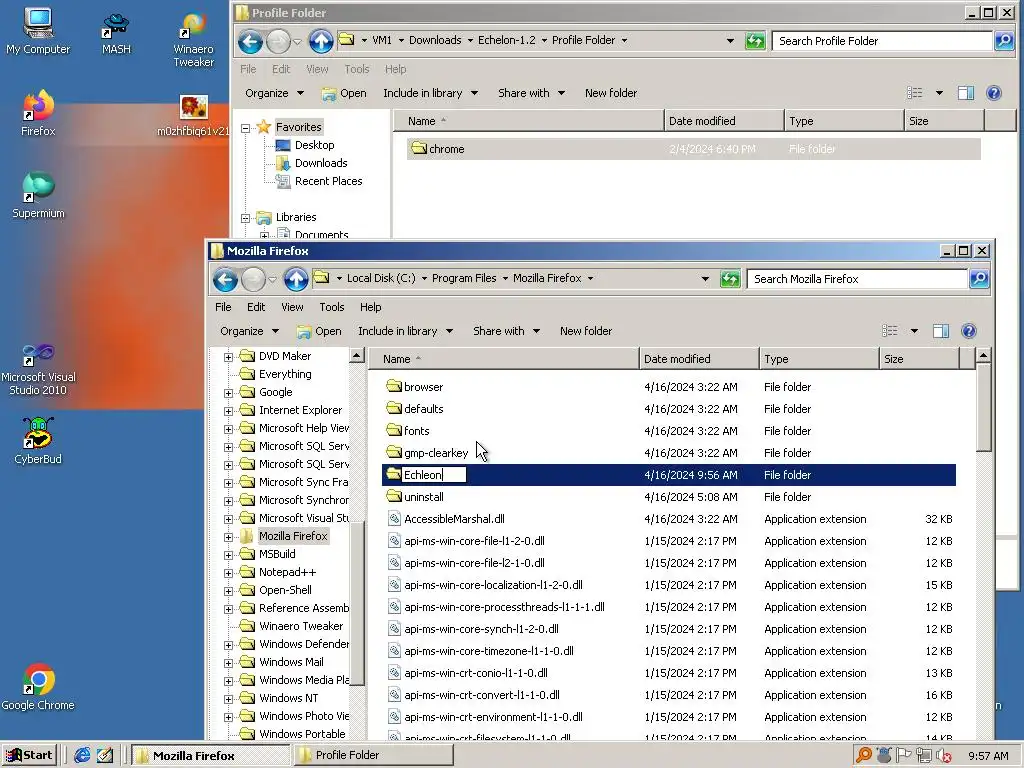Open Share with dropdown in Profile Folder window
The width and height of the screenshot is (1024, 768).
point(532,93)
